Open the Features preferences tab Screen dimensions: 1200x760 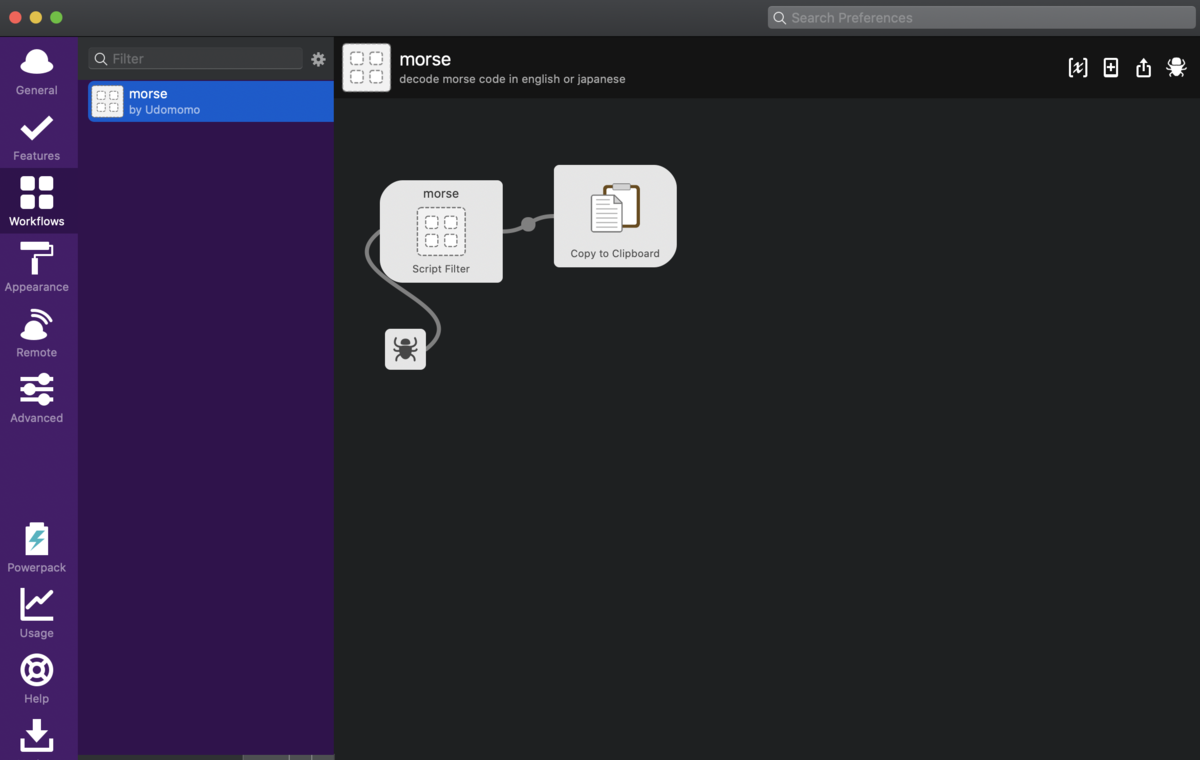pos(37,137)
